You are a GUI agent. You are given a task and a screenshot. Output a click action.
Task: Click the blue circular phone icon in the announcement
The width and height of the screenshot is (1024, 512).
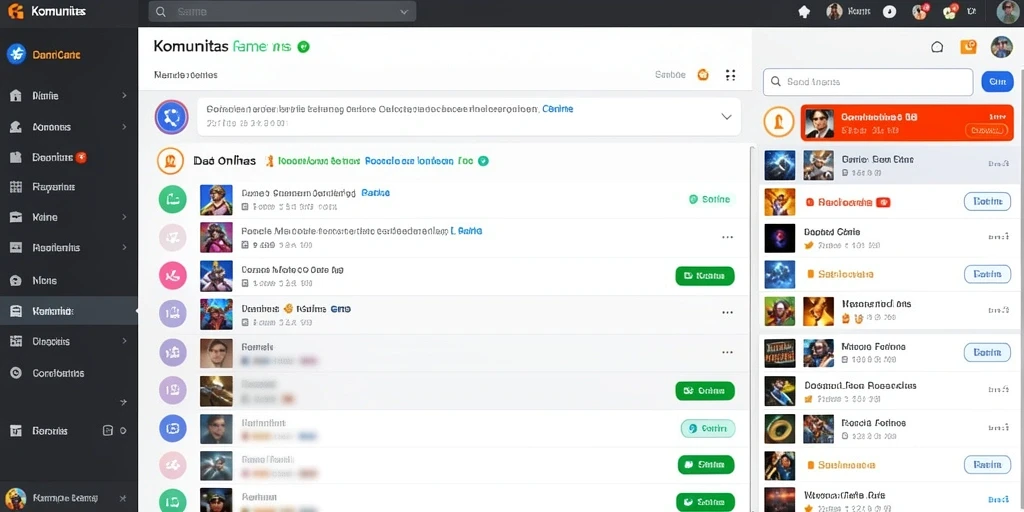pyautogui.click(x=172, y=118)
